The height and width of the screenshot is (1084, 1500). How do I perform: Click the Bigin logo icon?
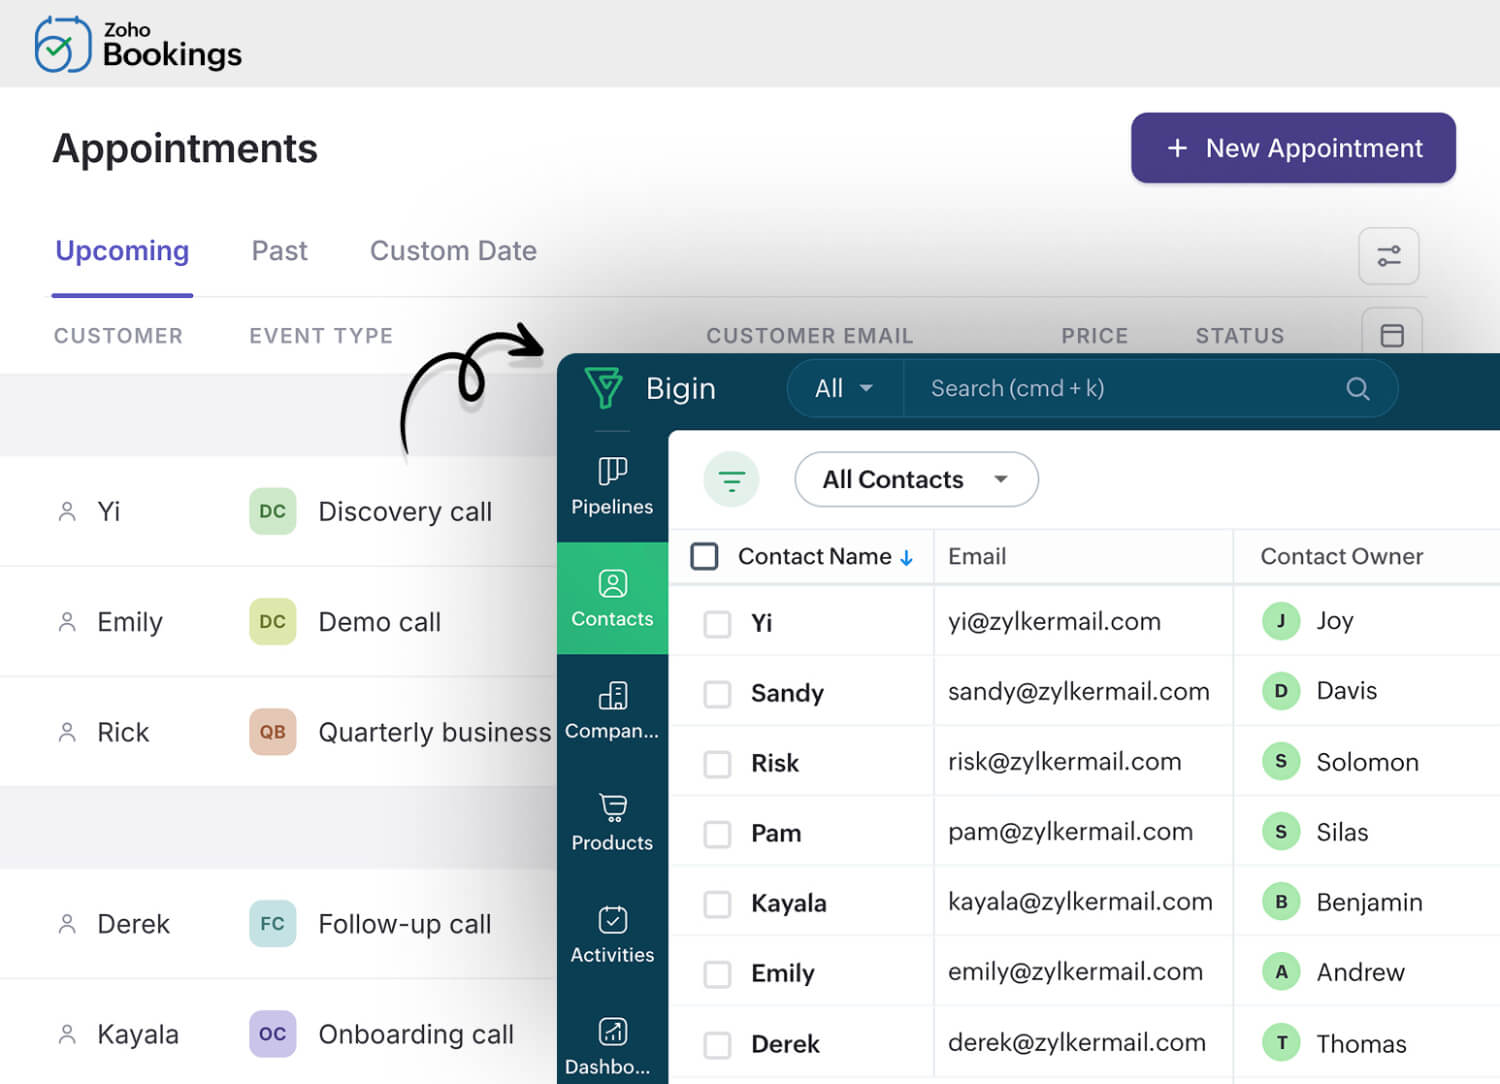[604, 388]
